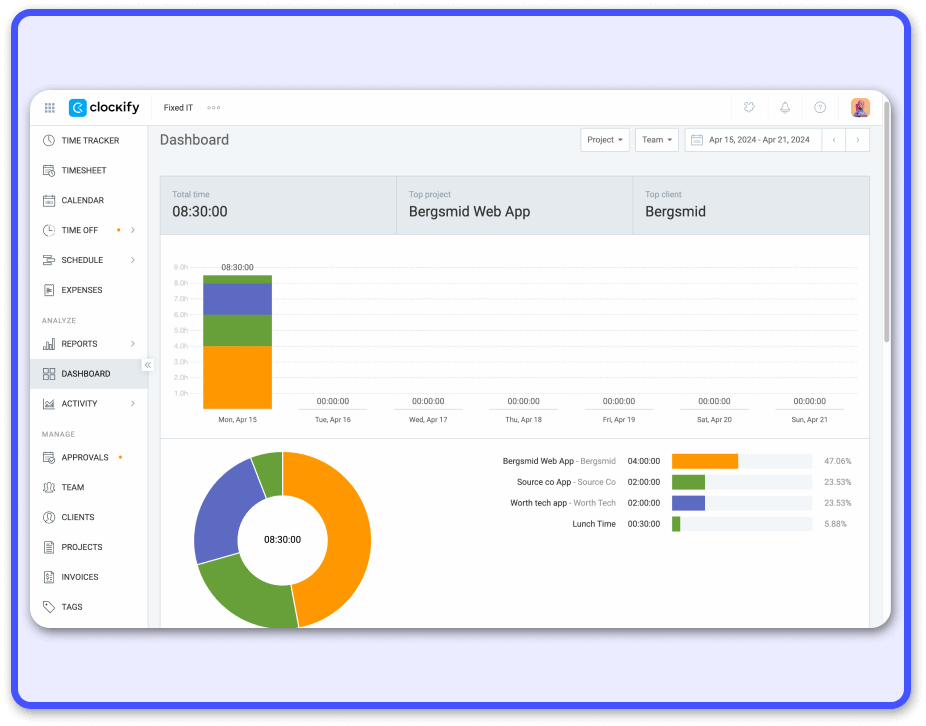Go to previous week arrow
Viewport: 926px width, 726px height.
[x=834, y=140]
